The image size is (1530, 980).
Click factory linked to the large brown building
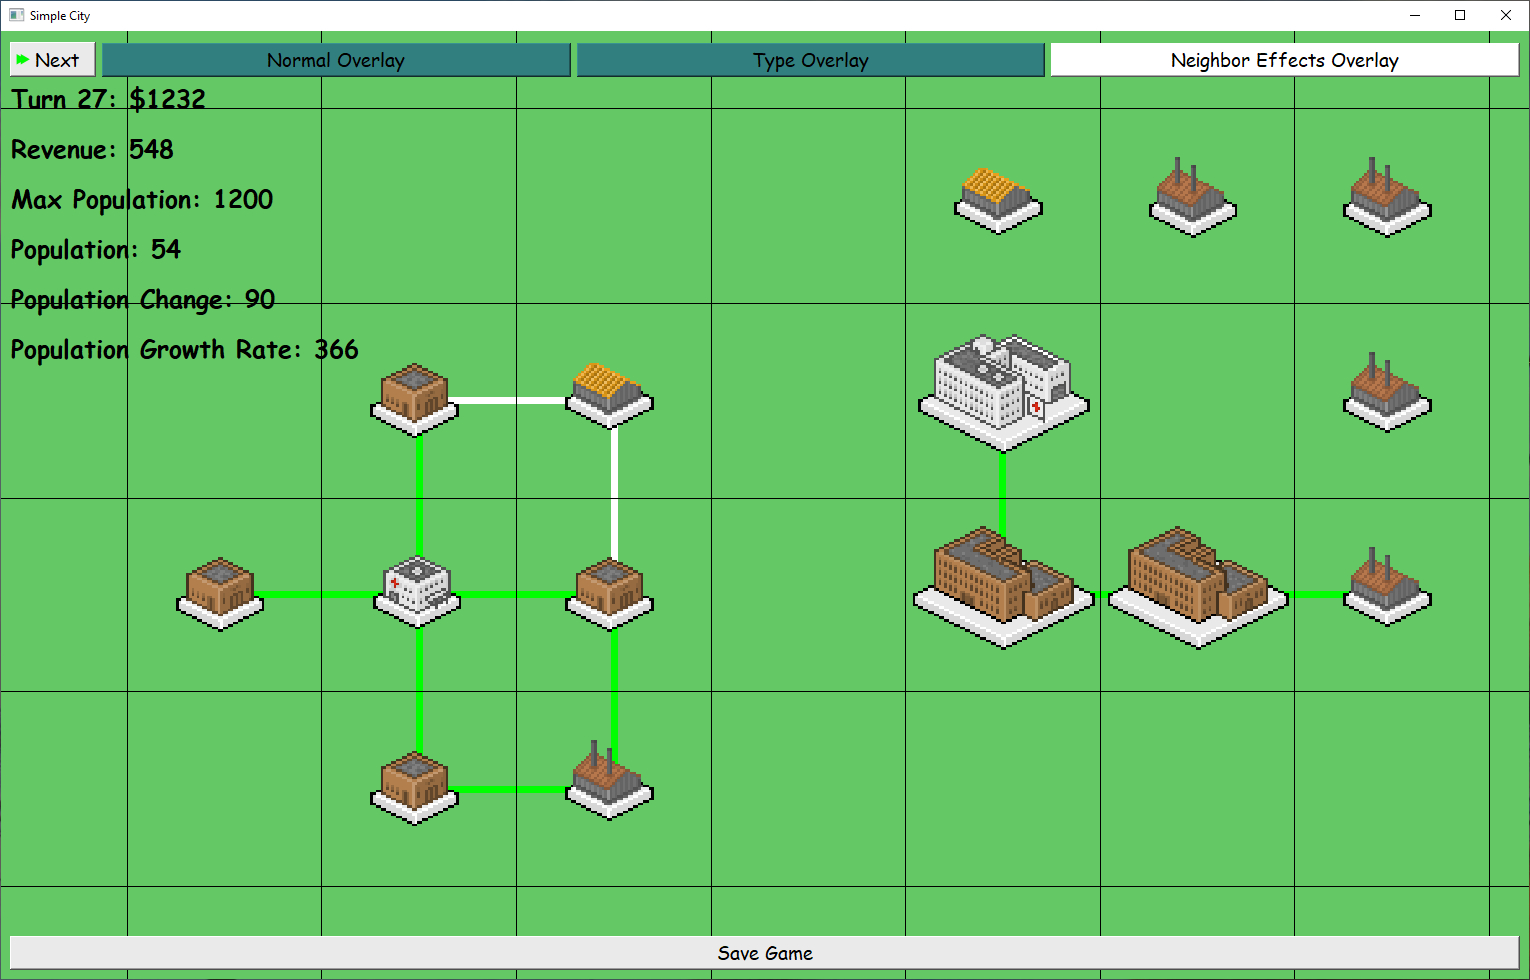click(1386, 588)
